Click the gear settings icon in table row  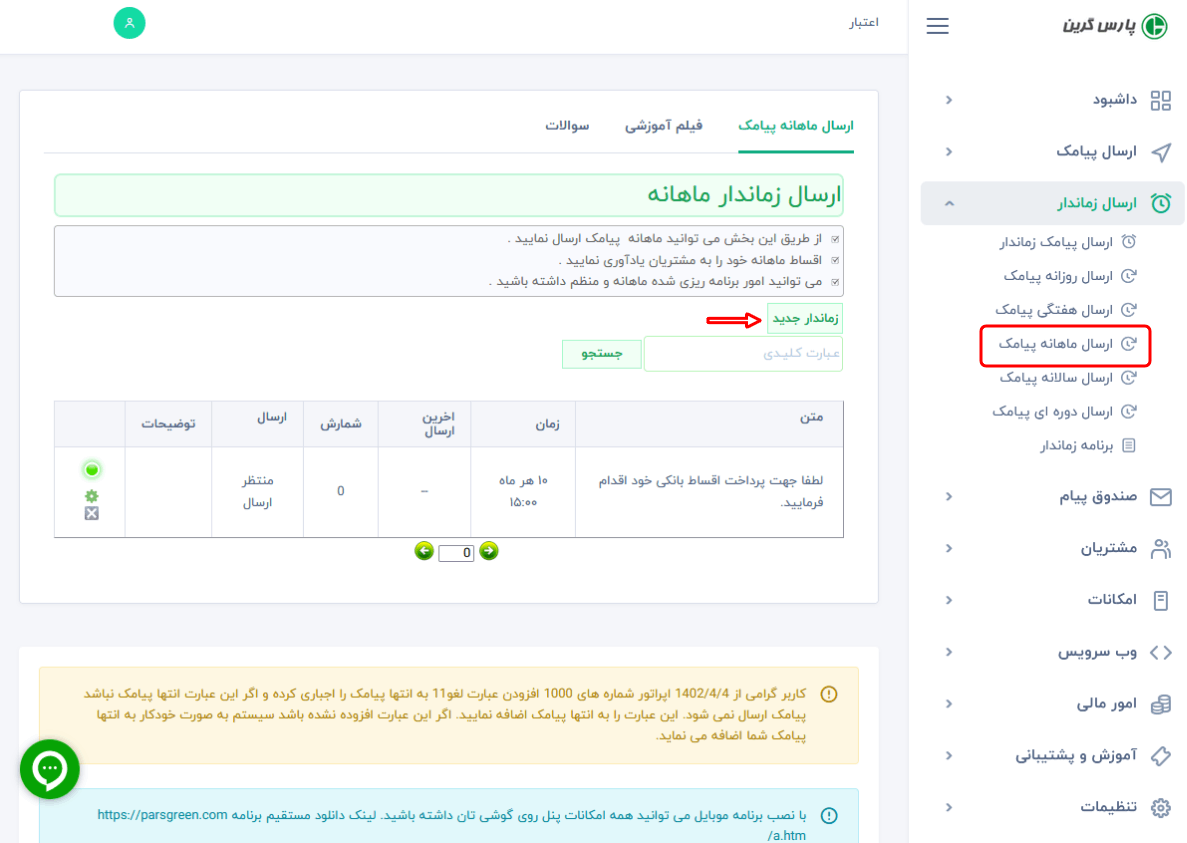(92, 496)
